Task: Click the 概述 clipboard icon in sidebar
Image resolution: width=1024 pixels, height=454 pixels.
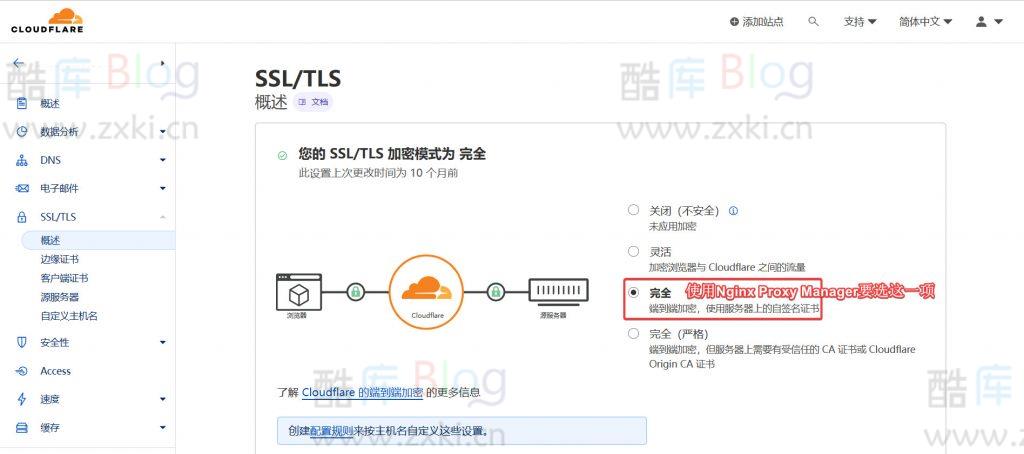Action: click(22, 103)
